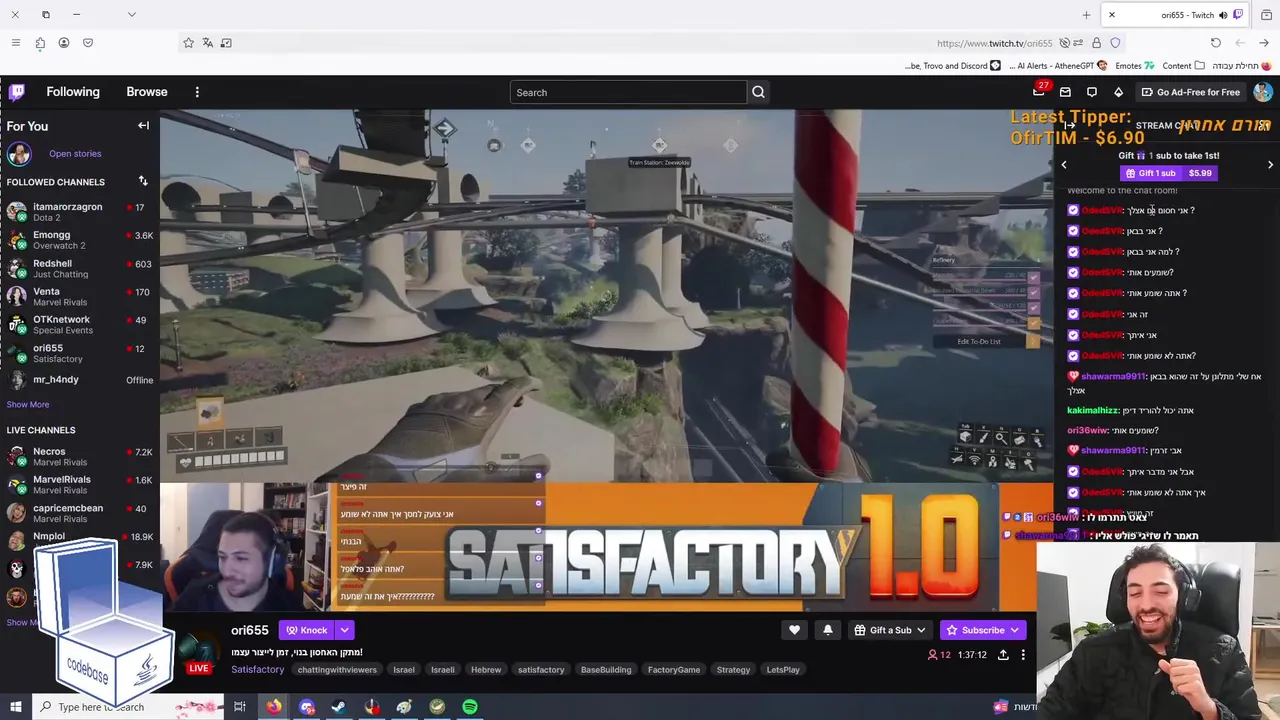
Task: Open Task View on the taskbar
Action: click(x=240, y=707)
